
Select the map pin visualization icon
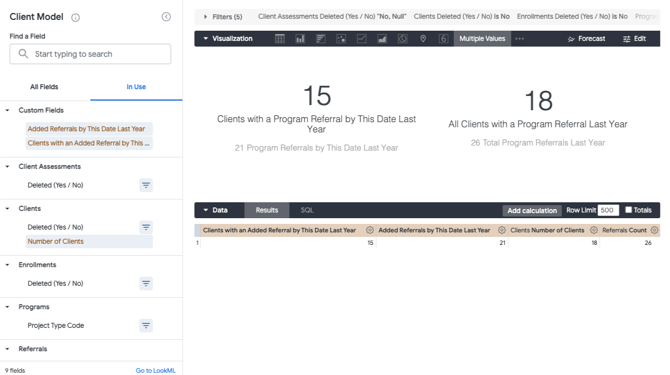tap(423, 39)
